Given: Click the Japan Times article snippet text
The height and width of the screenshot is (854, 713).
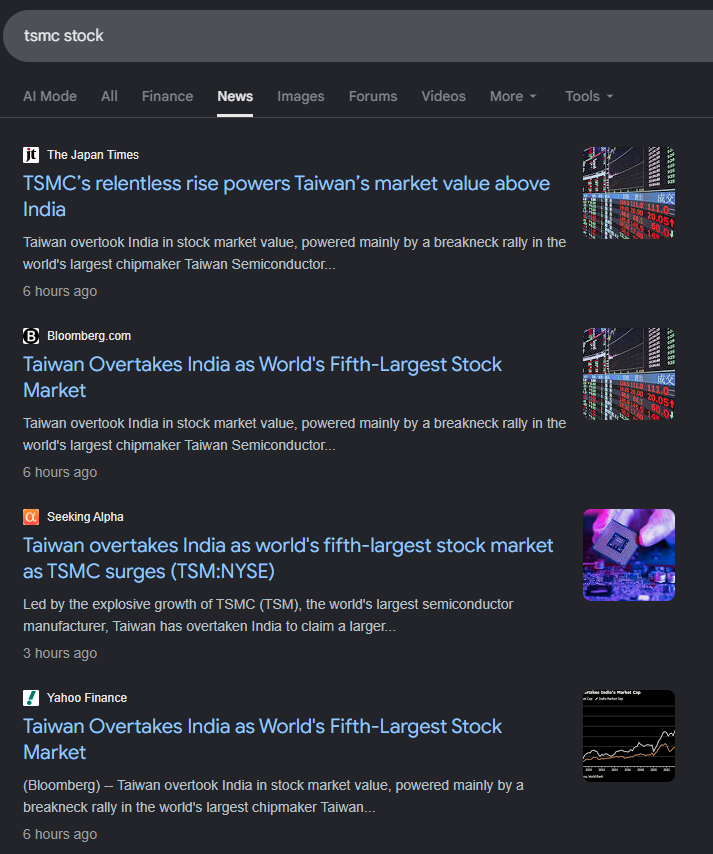Looking at the screenshot, I should click(294, 253).
